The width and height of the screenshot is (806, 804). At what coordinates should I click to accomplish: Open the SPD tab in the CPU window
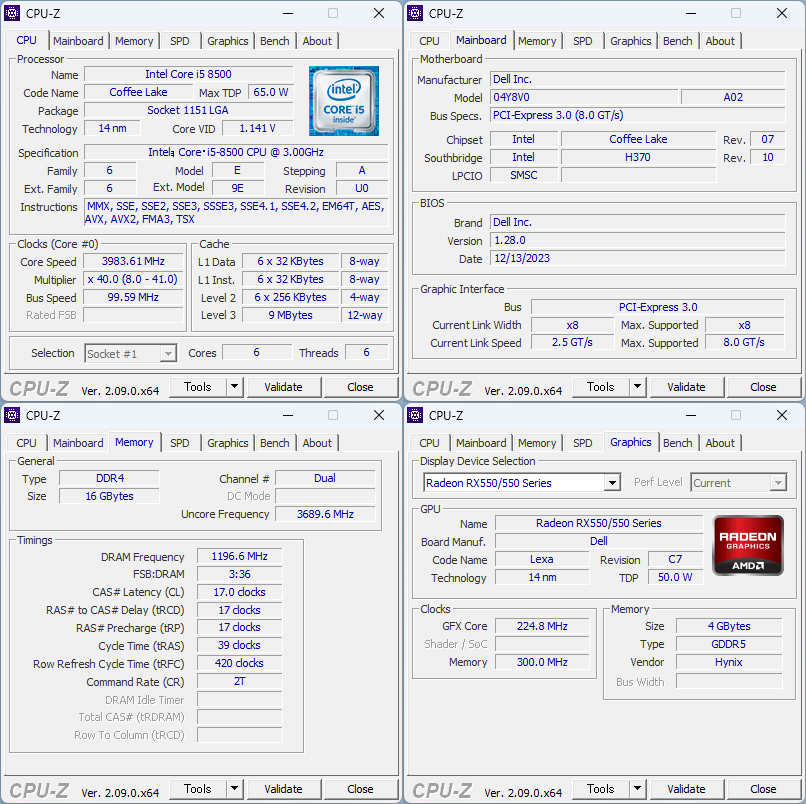click(180, 41)
